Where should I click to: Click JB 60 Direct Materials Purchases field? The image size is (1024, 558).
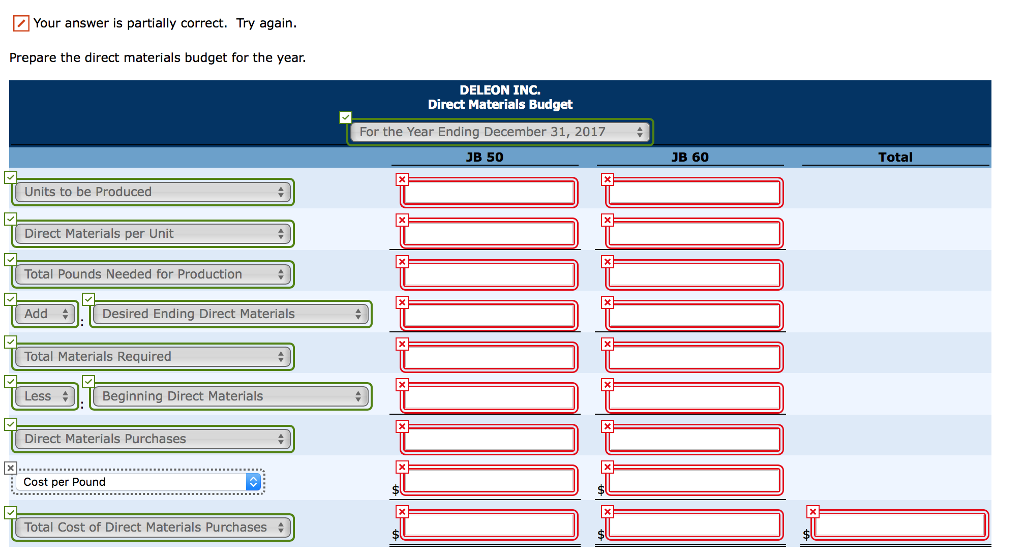click(694, 440)
